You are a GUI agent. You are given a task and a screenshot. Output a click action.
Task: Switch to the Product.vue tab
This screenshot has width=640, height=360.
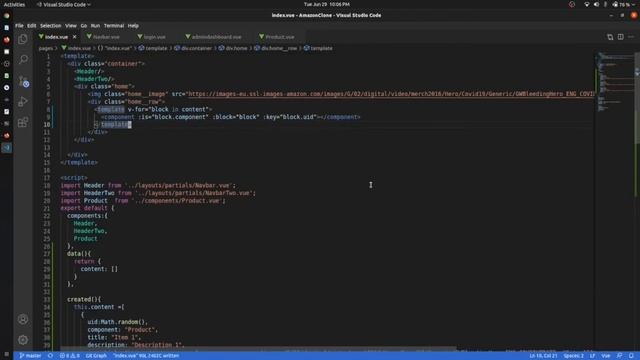(x=280, y=37)
